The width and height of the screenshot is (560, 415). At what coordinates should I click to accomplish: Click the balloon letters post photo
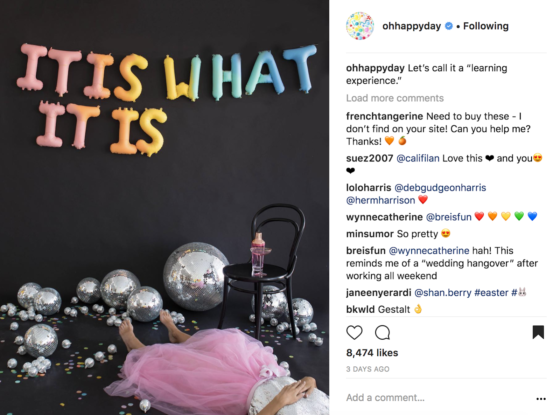(x=164, y=208)
